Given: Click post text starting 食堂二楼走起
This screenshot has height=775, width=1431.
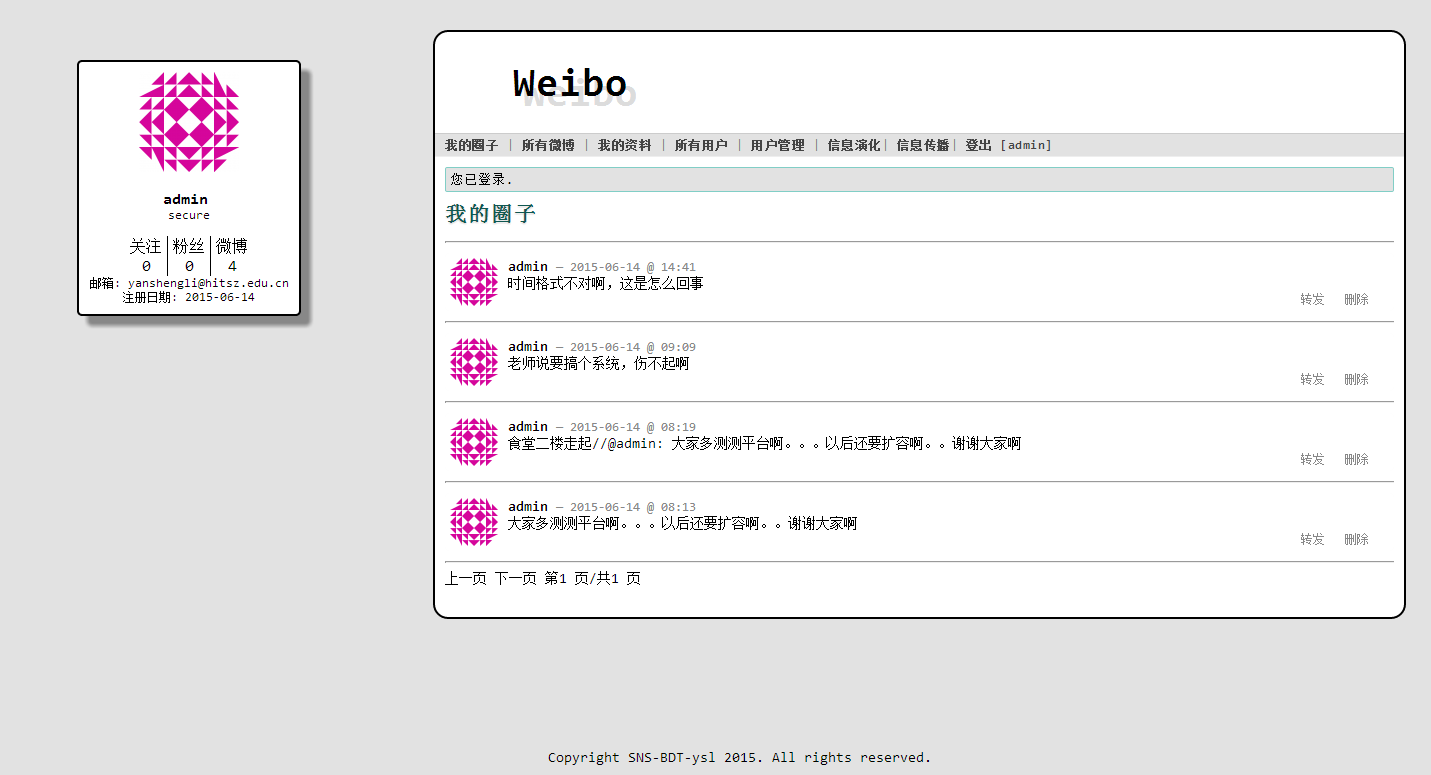Looking at the screenshot, I should pos(764,443).
